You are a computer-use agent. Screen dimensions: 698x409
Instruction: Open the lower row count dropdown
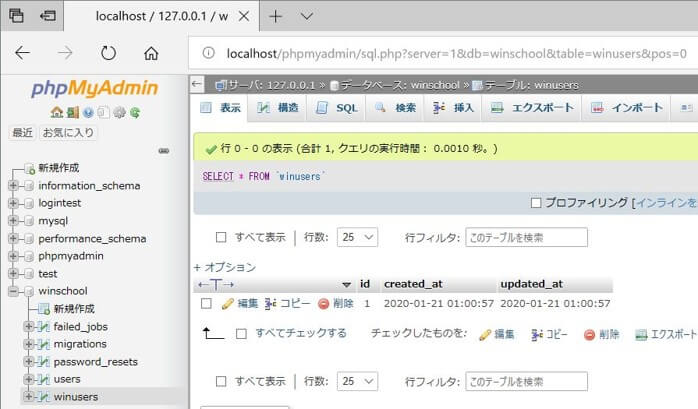click(357, 381)
